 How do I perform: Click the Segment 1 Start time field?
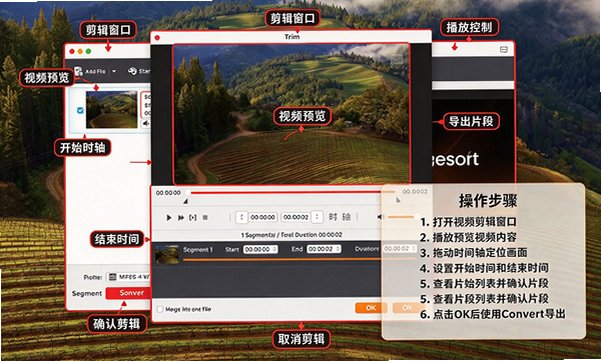click(261, 249)
